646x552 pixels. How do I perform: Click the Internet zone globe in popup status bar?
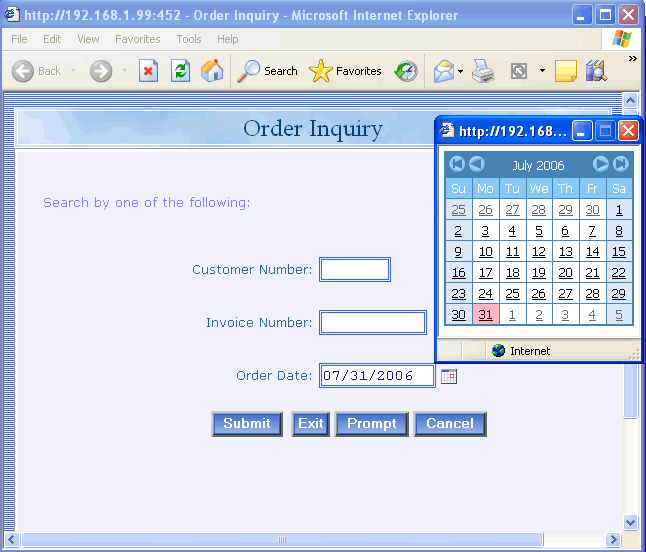(499, 351)
